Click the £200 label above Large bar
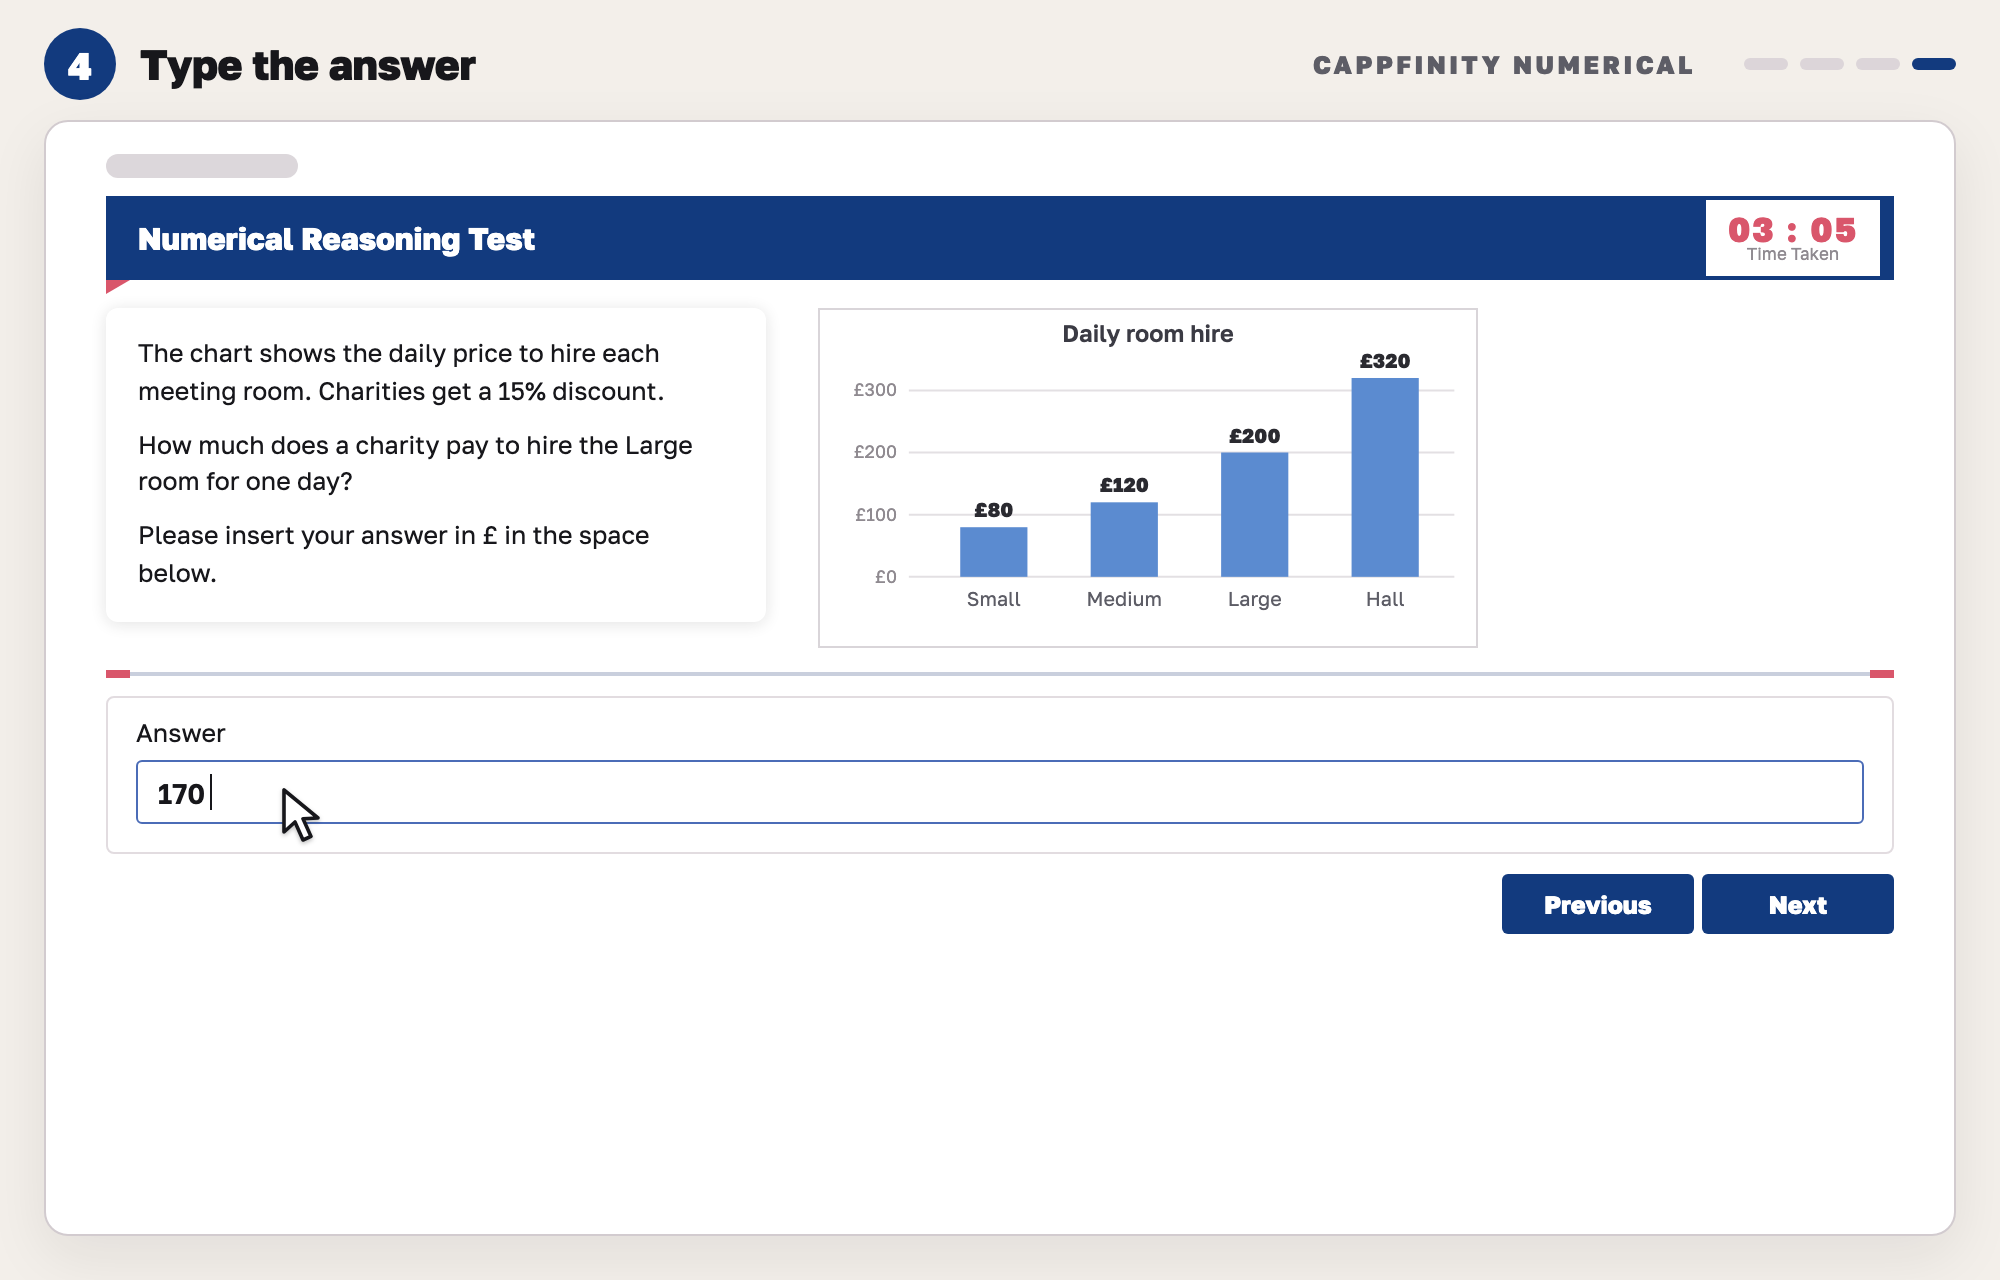This screenshot has width=2000, height=1280. click(1254, 436)
